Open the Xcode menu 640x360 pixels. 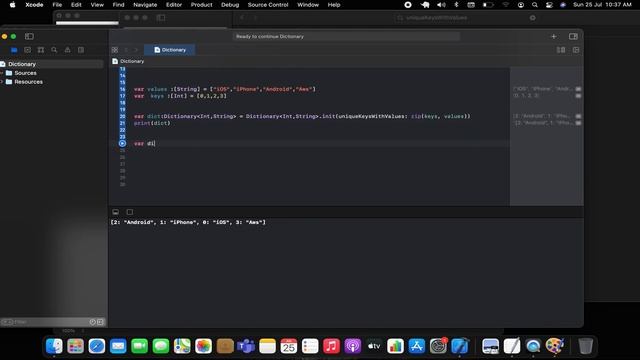pyautogui.click(x=34, y=5)
